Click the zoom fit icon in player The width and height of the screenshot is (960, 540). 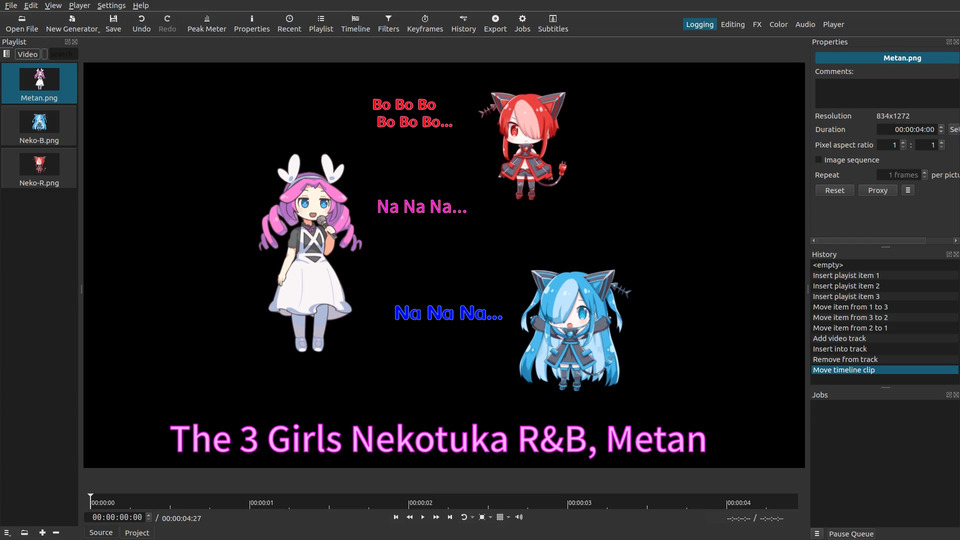(482, 517)
